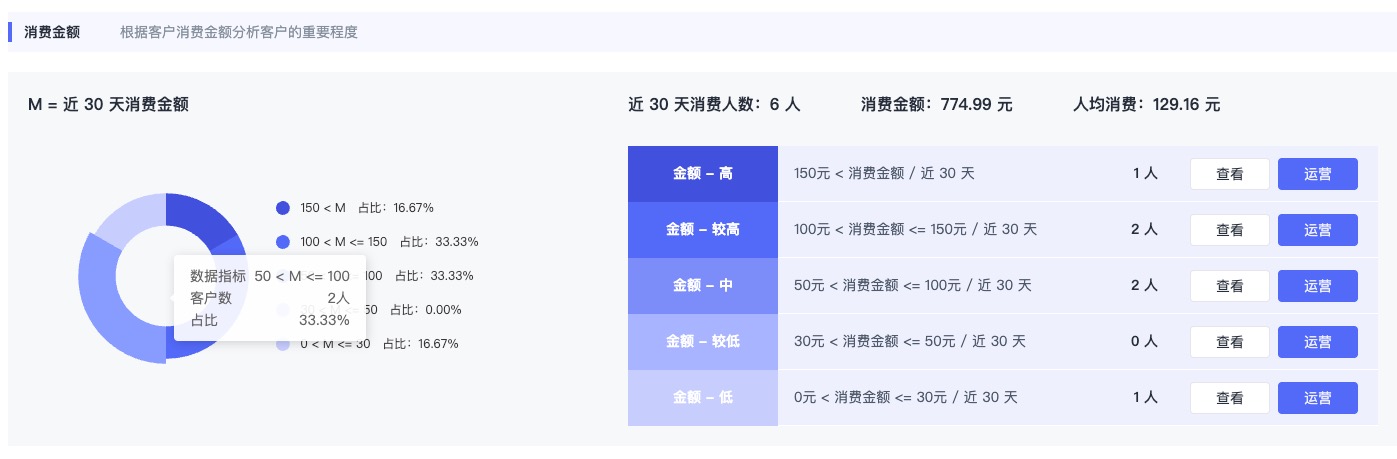Image resolution: width=1397 pixels, height=459 pixels.
Task: Click the 消费金额 section title
Action: pos(52,32)
